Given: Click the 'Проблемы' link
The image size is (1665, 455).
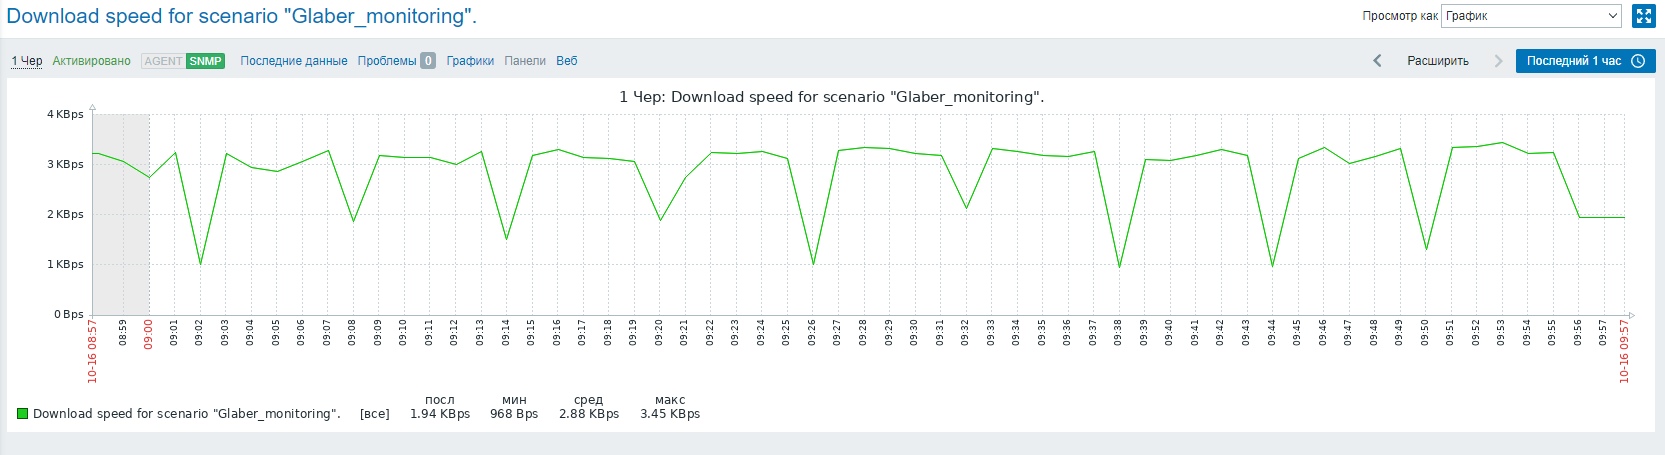Looking at the screenshot, I should point(387,61).
